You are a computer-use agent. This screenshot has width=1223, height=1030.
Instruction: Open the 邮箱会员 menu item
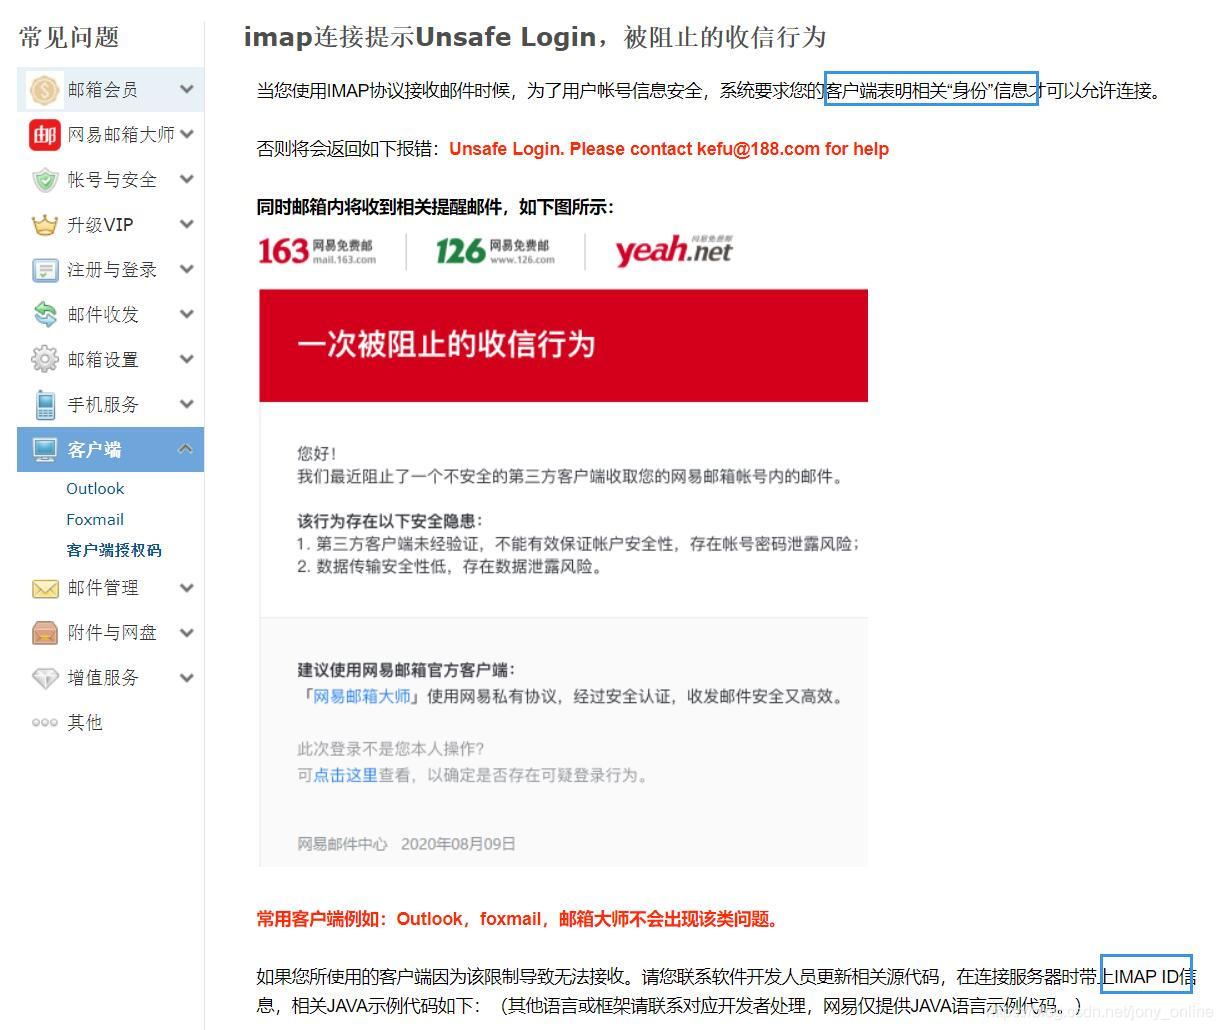110,90
